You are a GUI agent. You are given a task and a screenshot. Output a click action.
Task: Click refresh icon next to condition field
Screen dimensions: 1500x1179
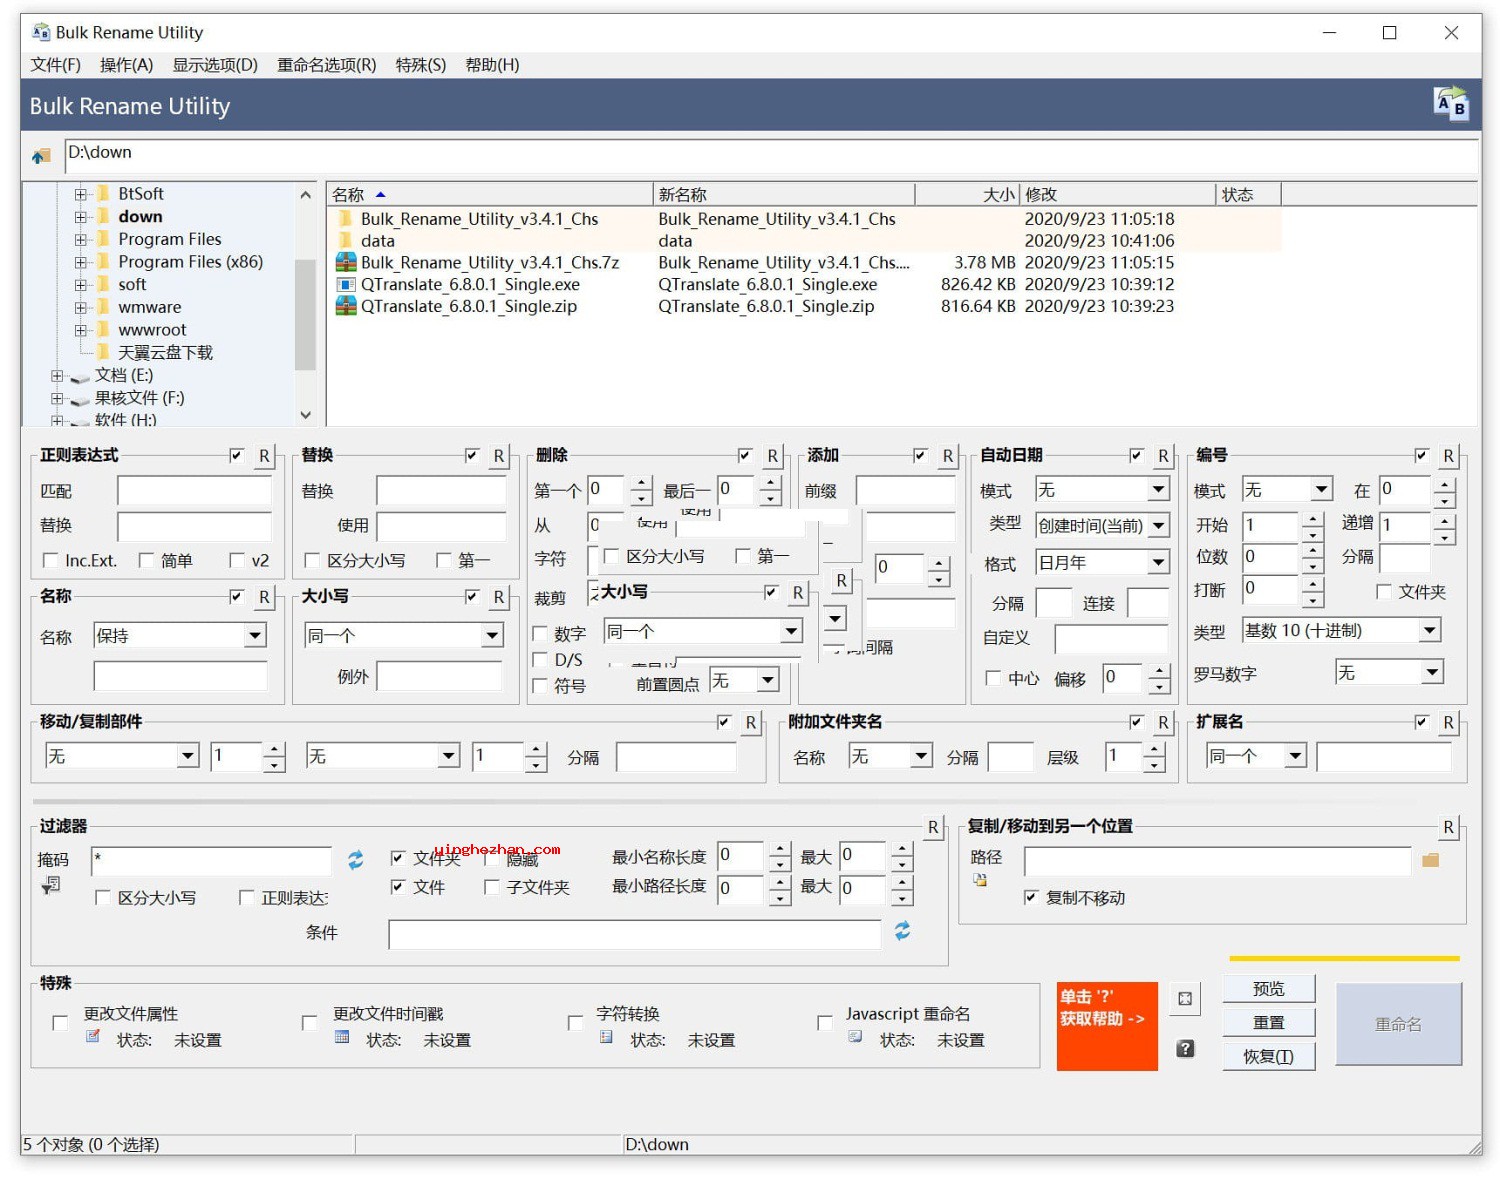coord(902,931)
